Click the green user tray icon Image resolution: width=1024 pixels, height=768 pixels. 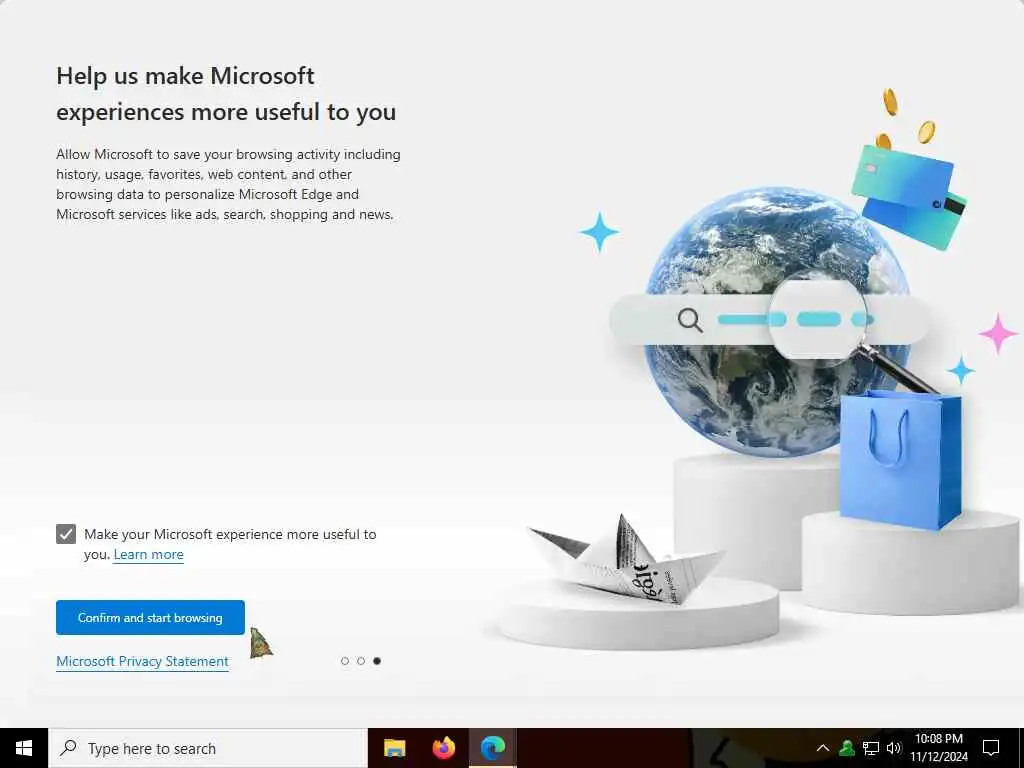point(847,748)
